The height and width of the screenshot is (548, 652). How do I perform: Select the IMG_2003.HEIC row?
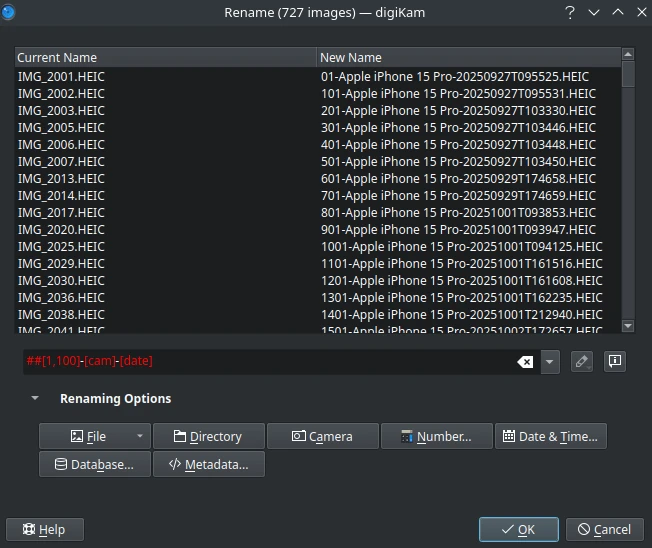click(x=318, y=111)
